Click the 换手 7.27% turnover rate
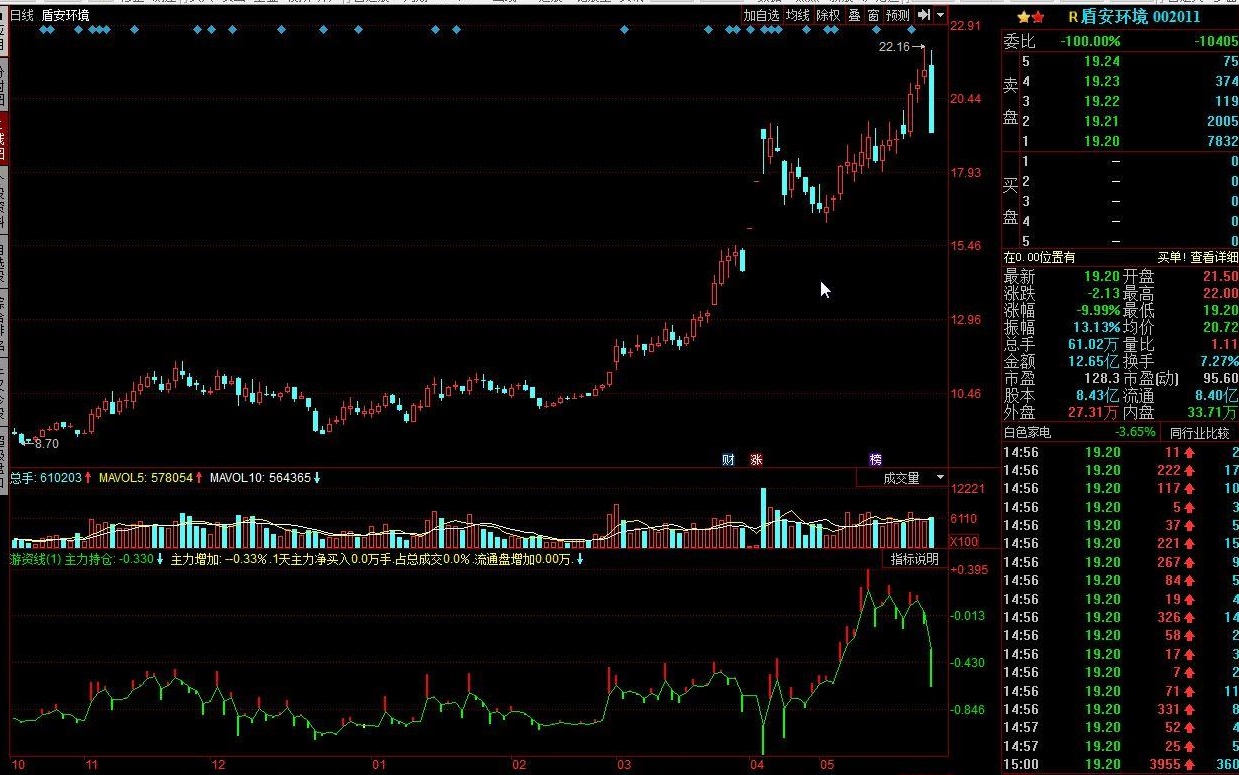 coord(1219,361)
